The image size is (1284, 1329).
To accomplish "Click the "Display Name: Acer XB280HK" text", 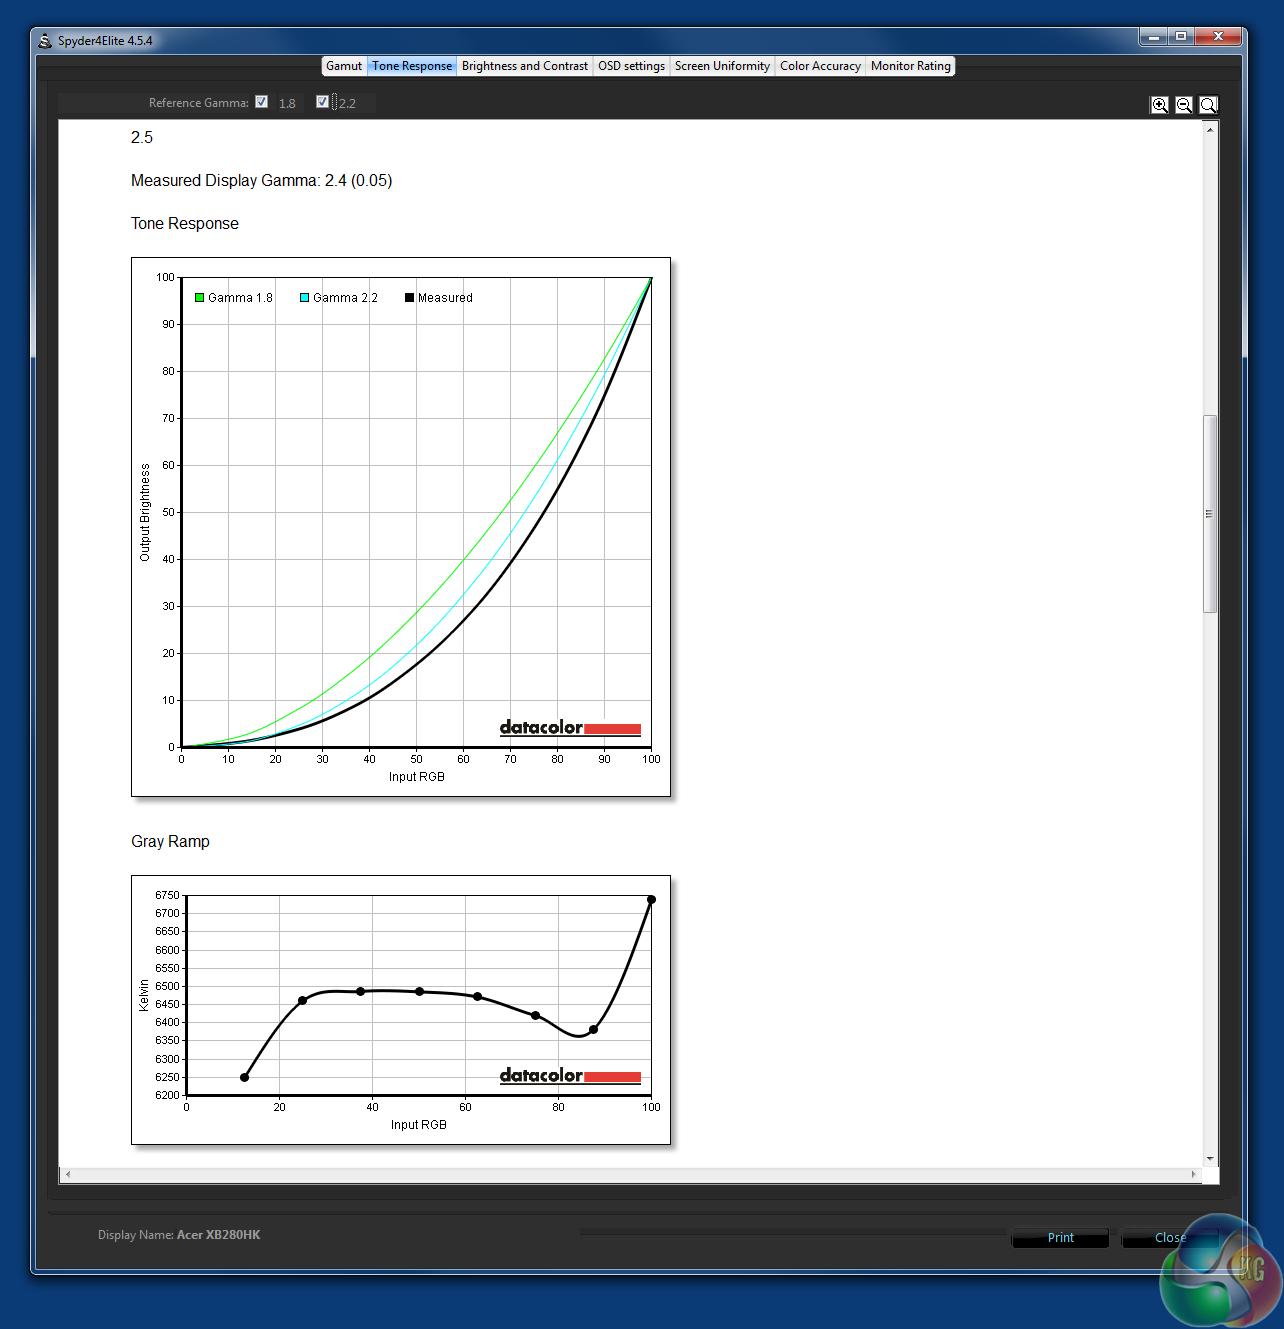I will 179,1235.
